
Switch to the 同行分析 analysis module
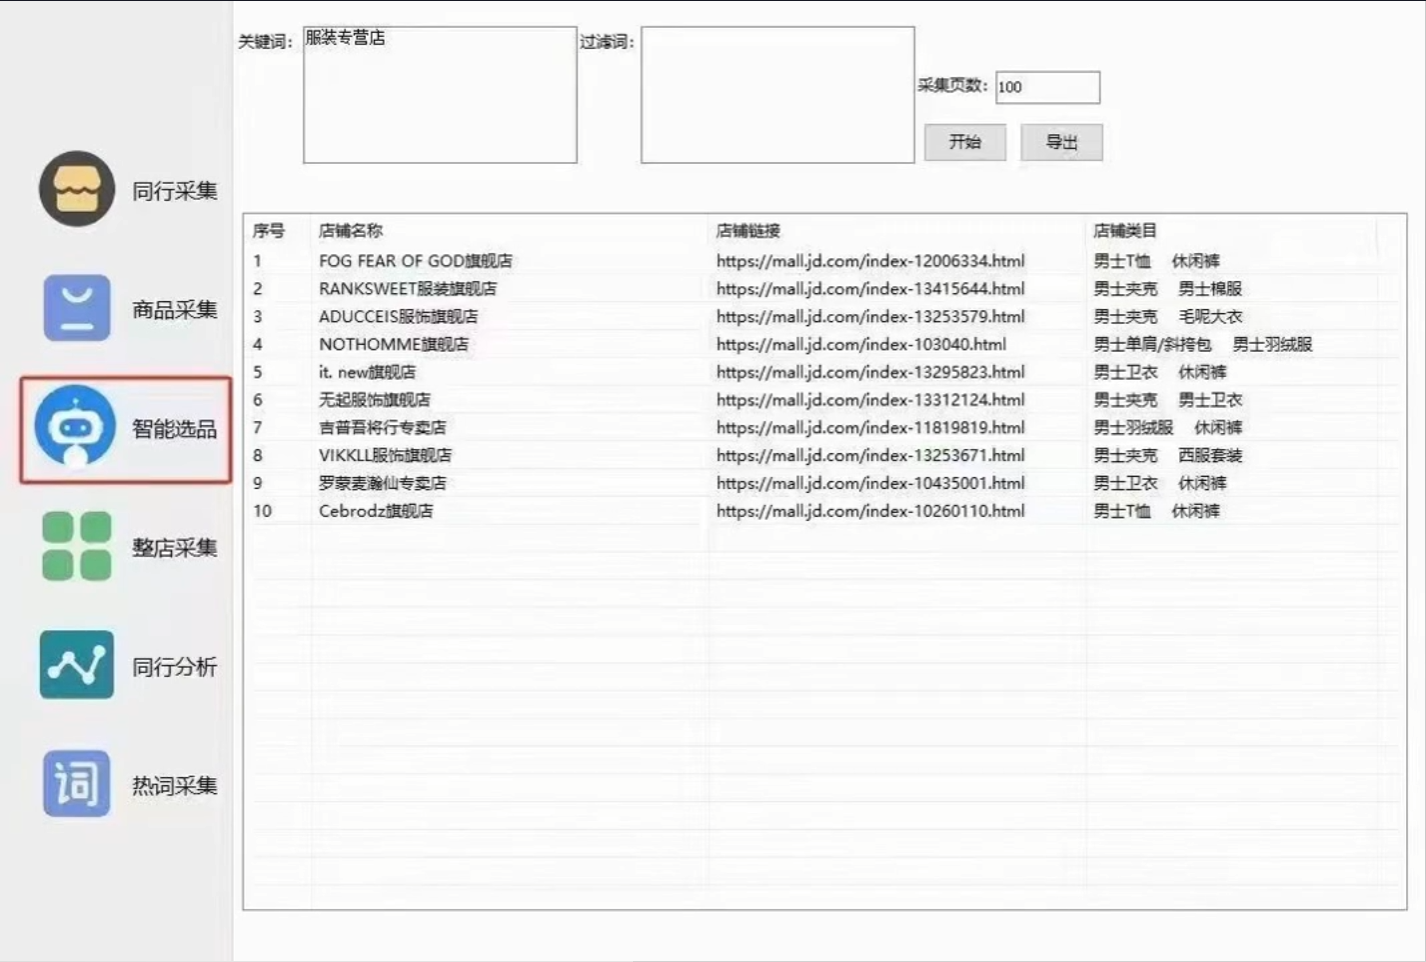coord(176,665)
